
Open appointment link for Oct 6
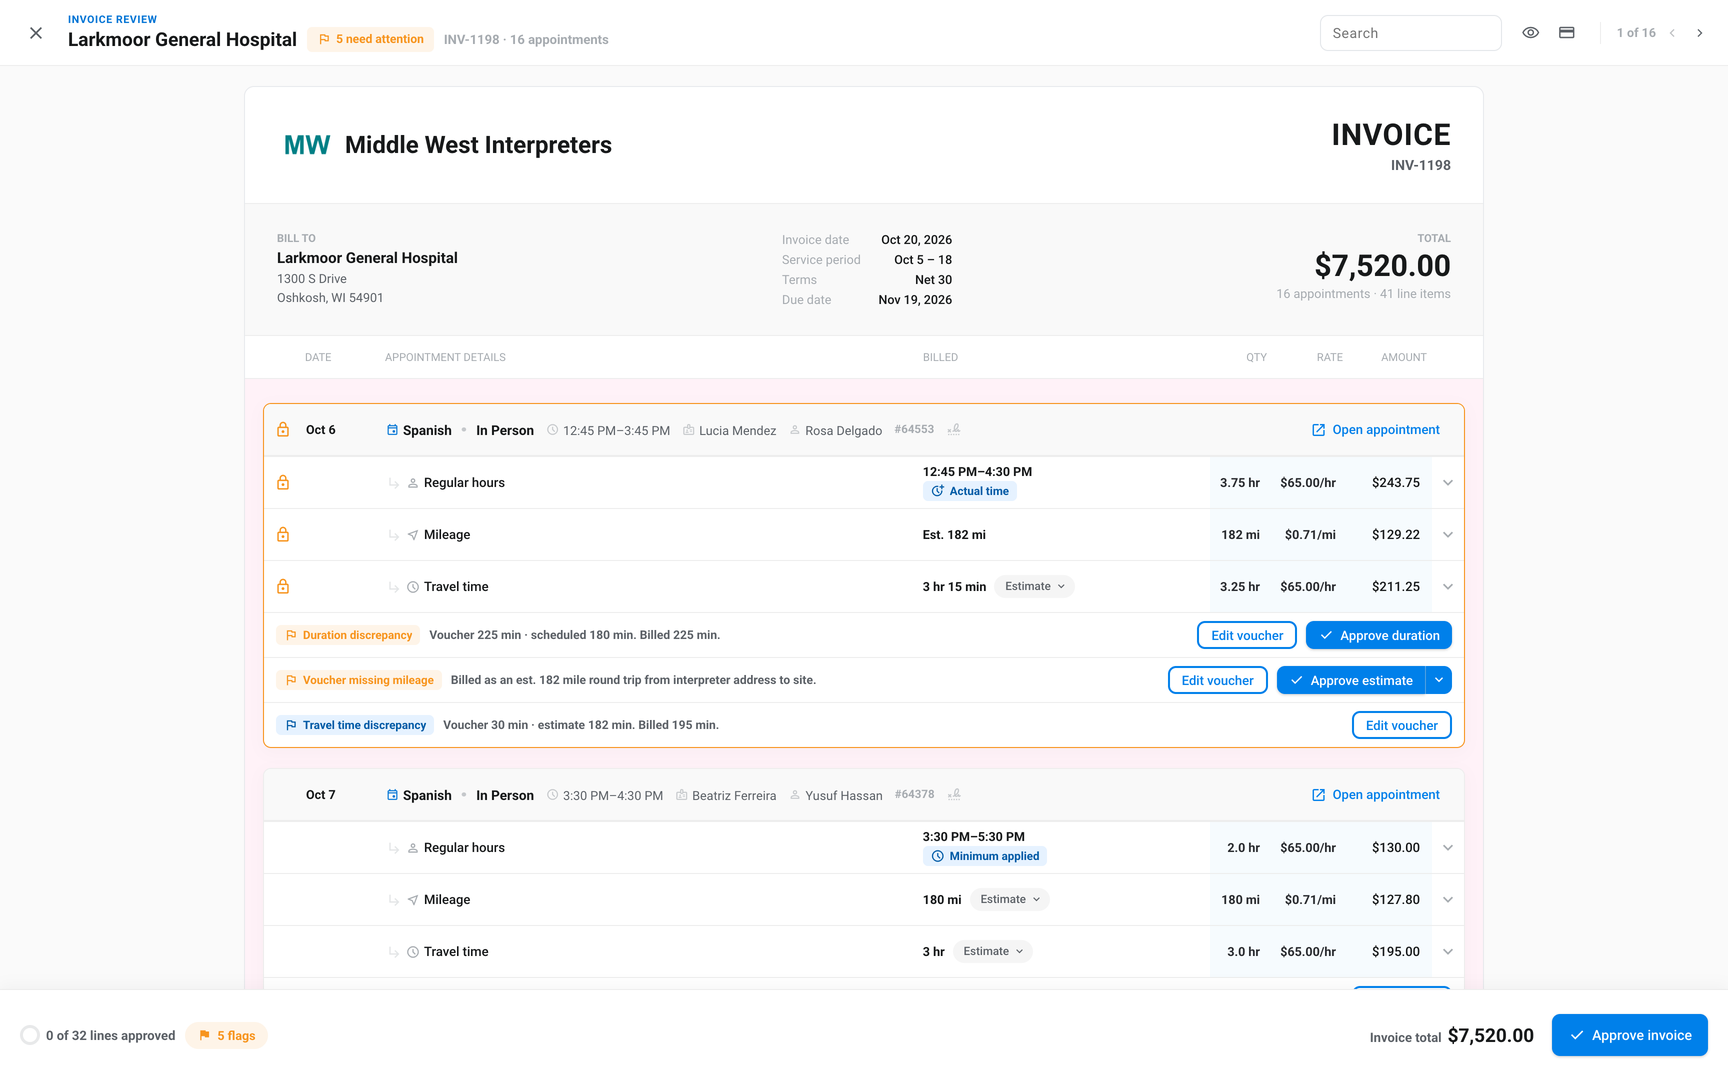(x=1376, y=430)
